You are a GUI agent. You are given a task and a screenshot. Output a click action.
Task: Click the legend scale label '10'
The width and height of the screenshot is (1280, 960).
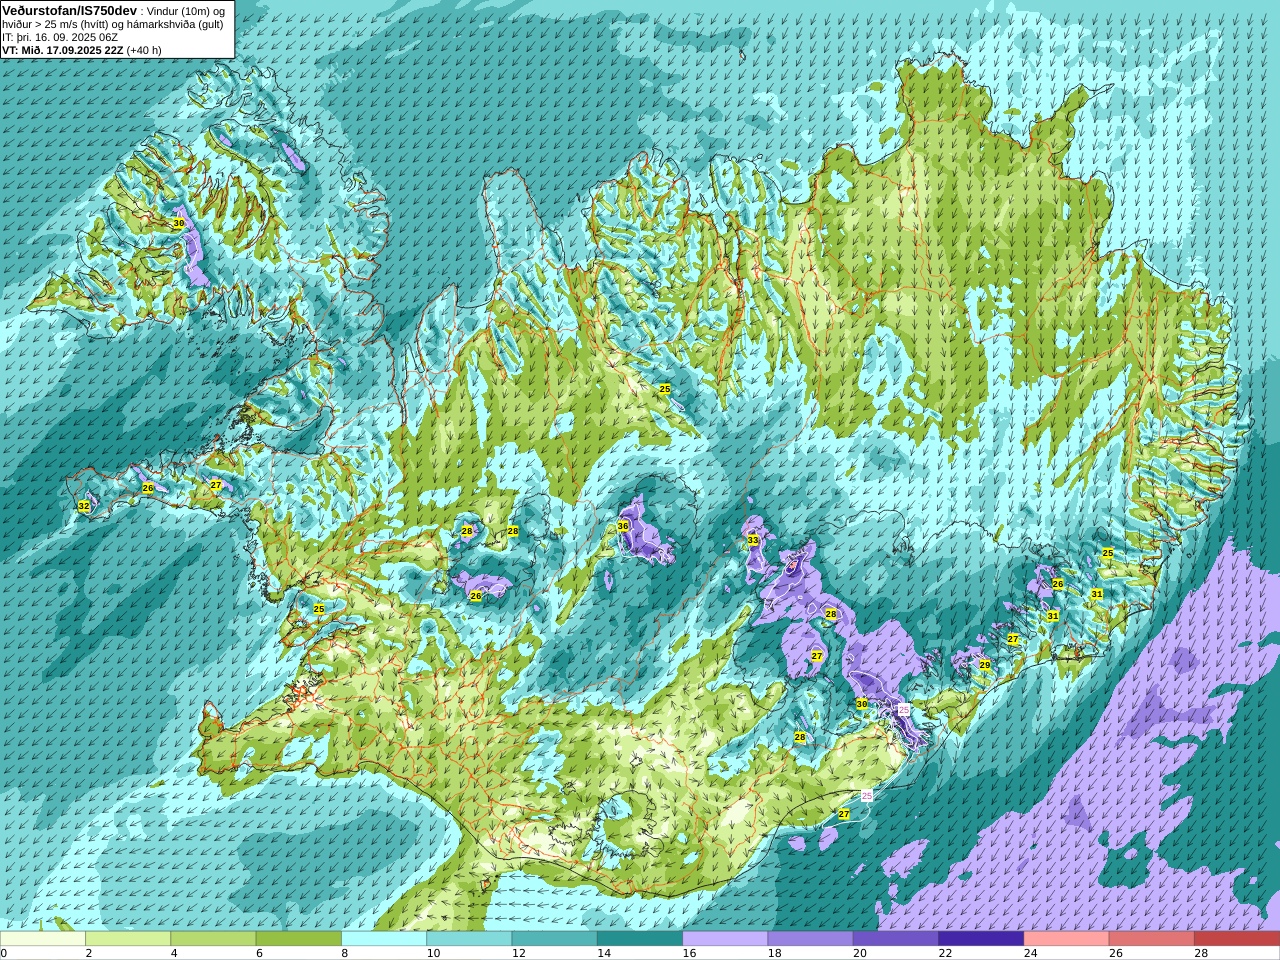pyautogui.click(x=434, y=953)
